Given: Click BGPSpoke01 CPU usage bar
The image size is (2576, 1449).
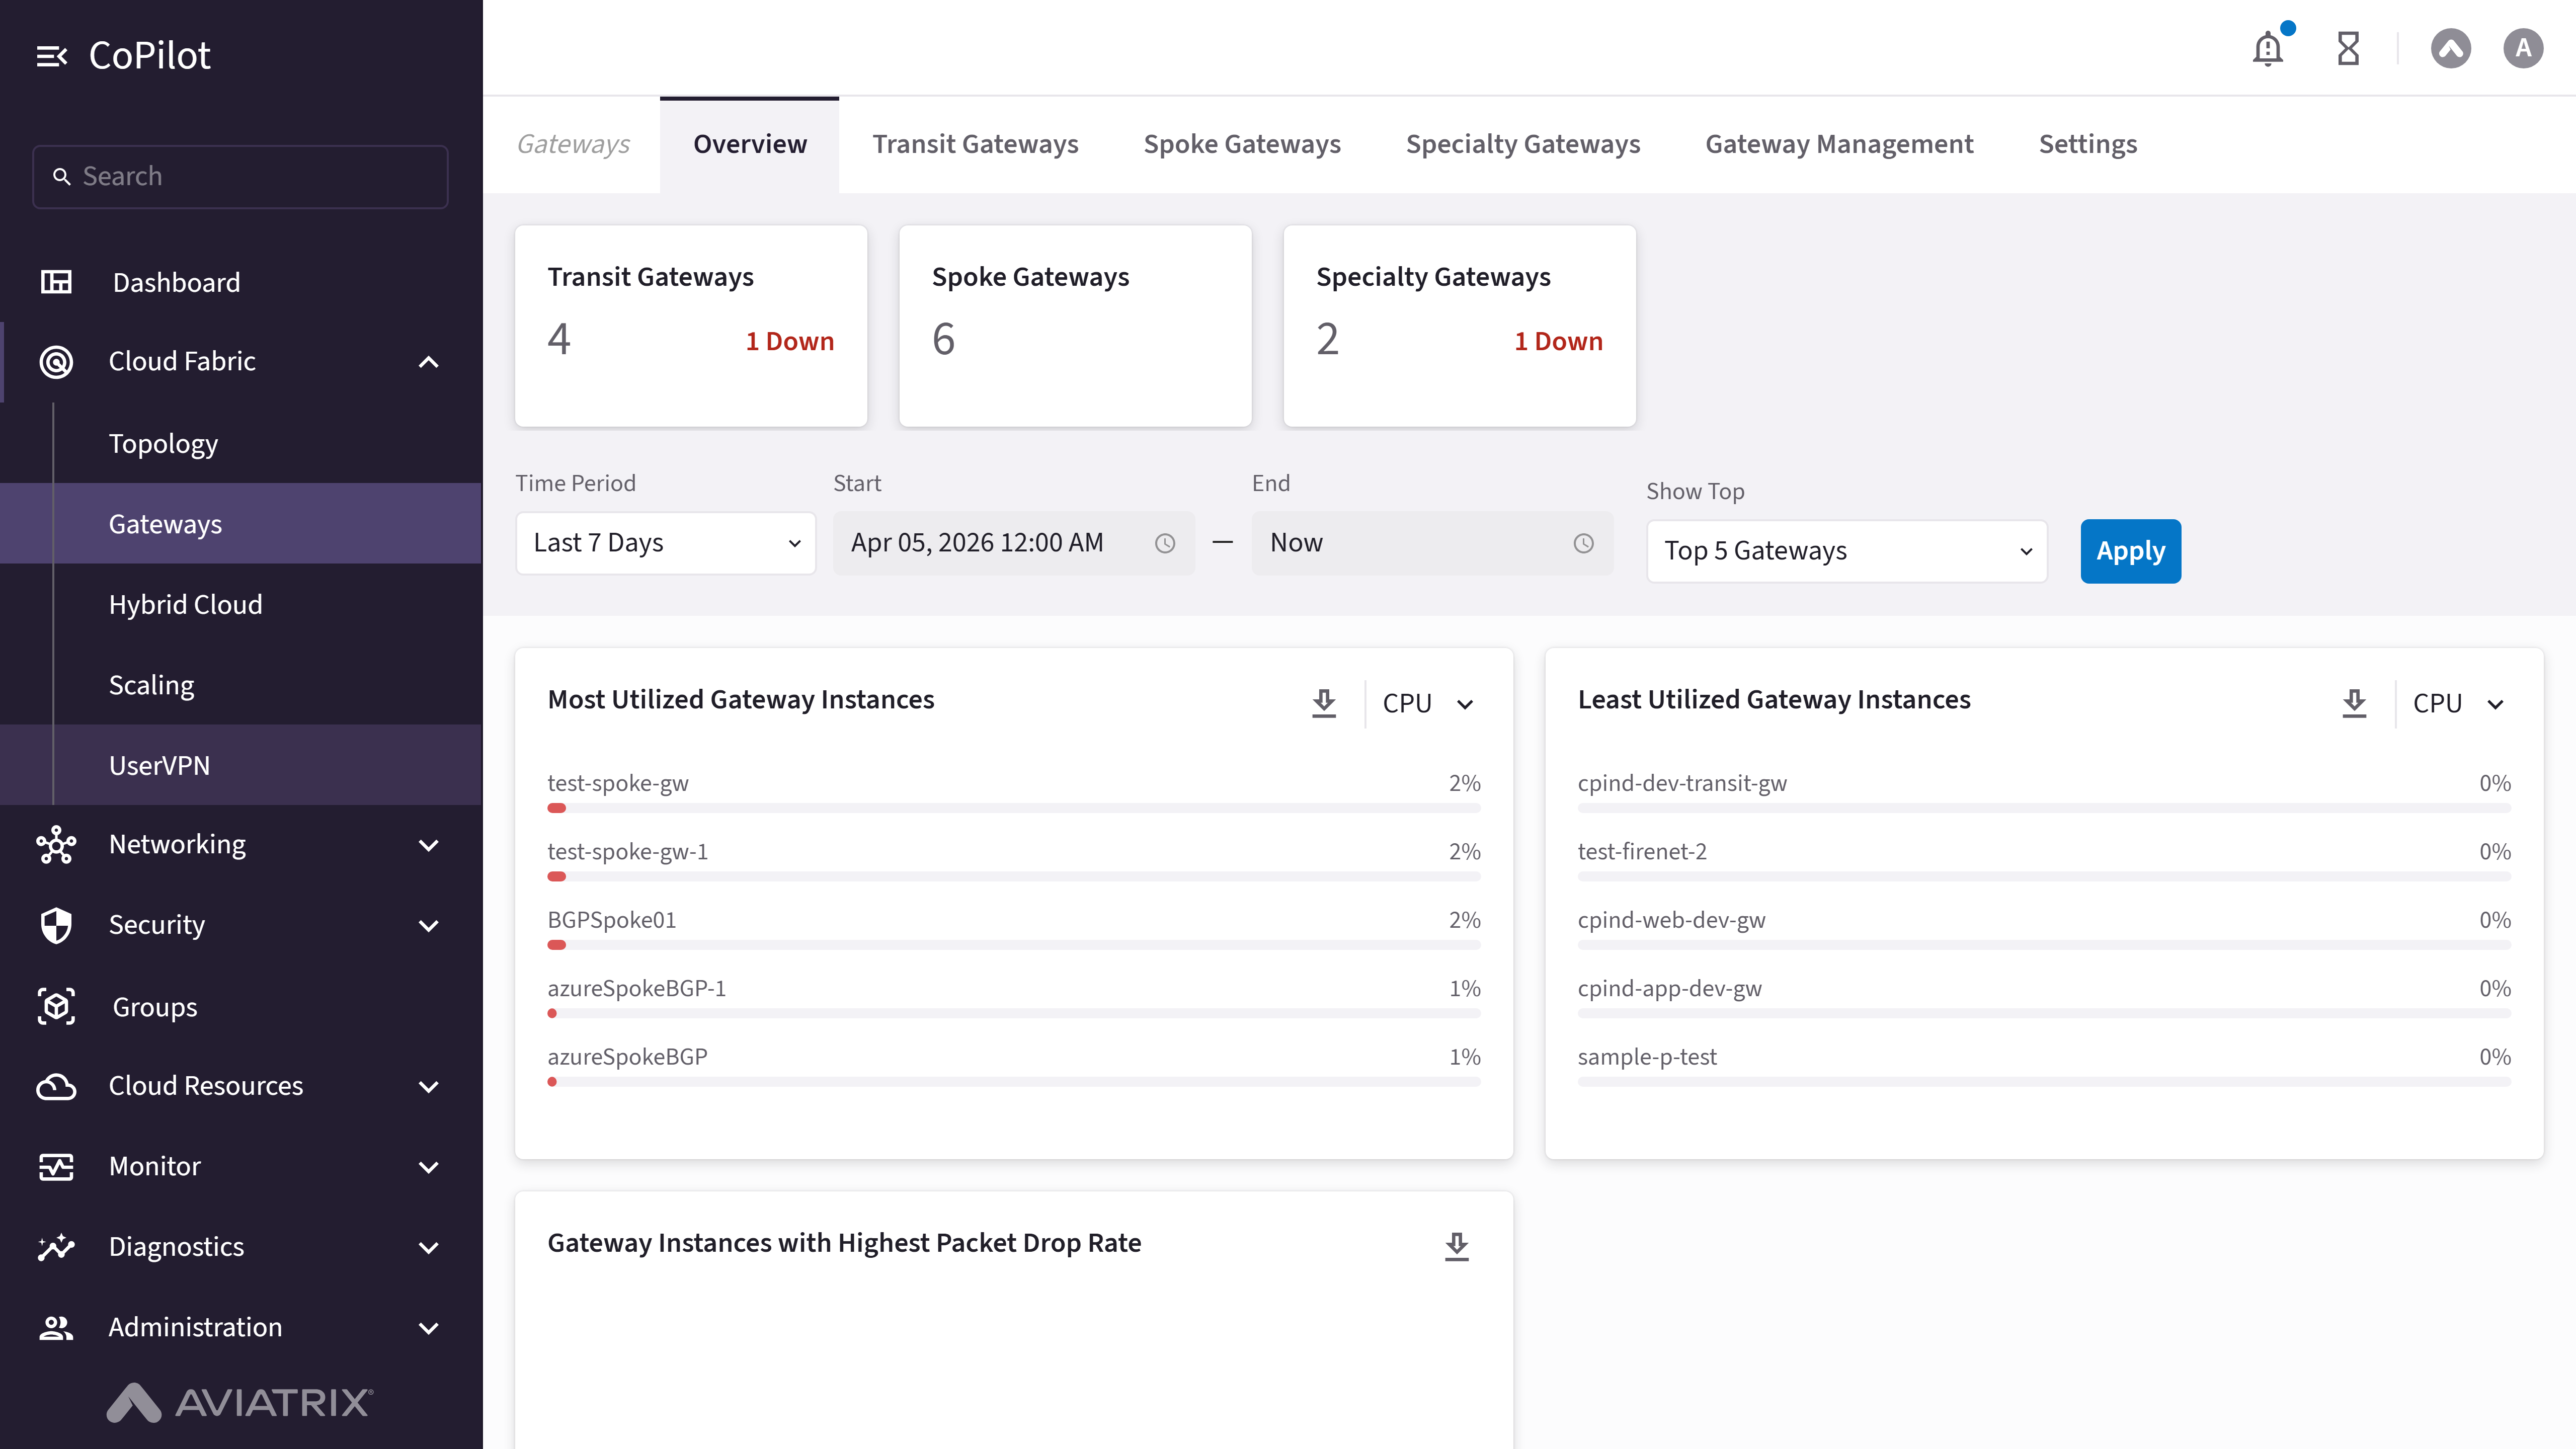Looking at the screenshot, I should (x=1014, y=945).
